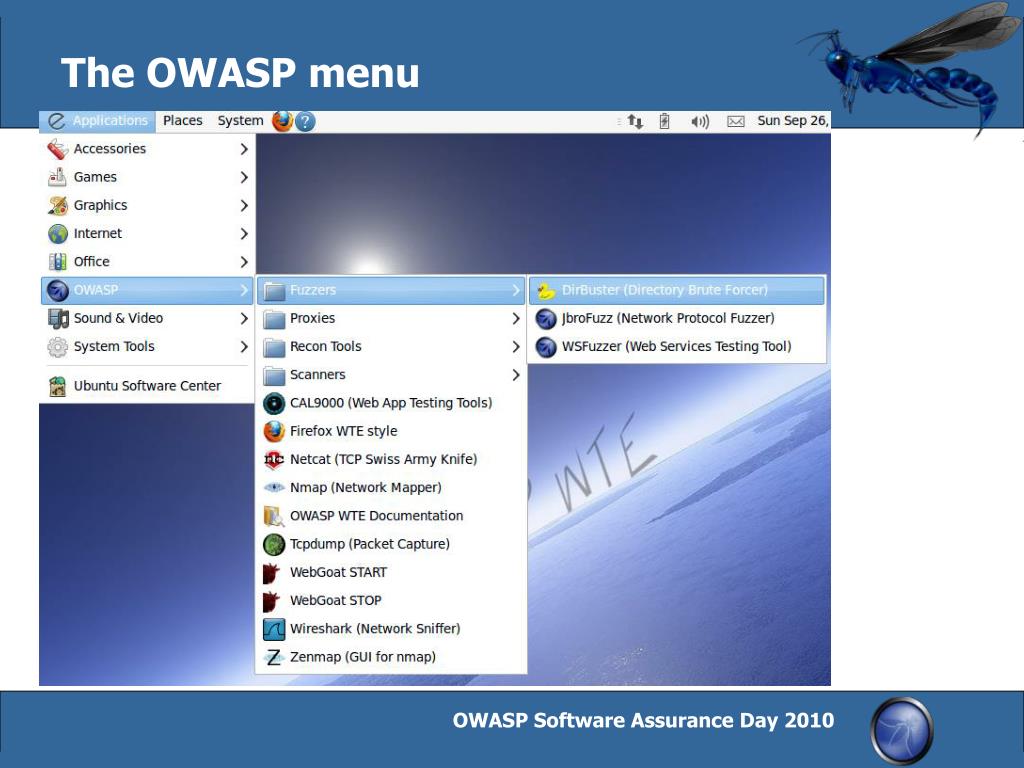
Task: Click the WSFuzzer icon
Action: tap(546, 346)
